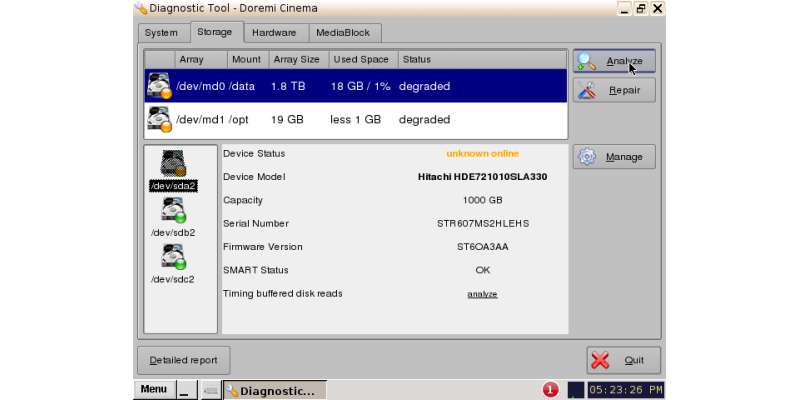Click the Device Status label
The image size is (800, 400).
point(254,154)
